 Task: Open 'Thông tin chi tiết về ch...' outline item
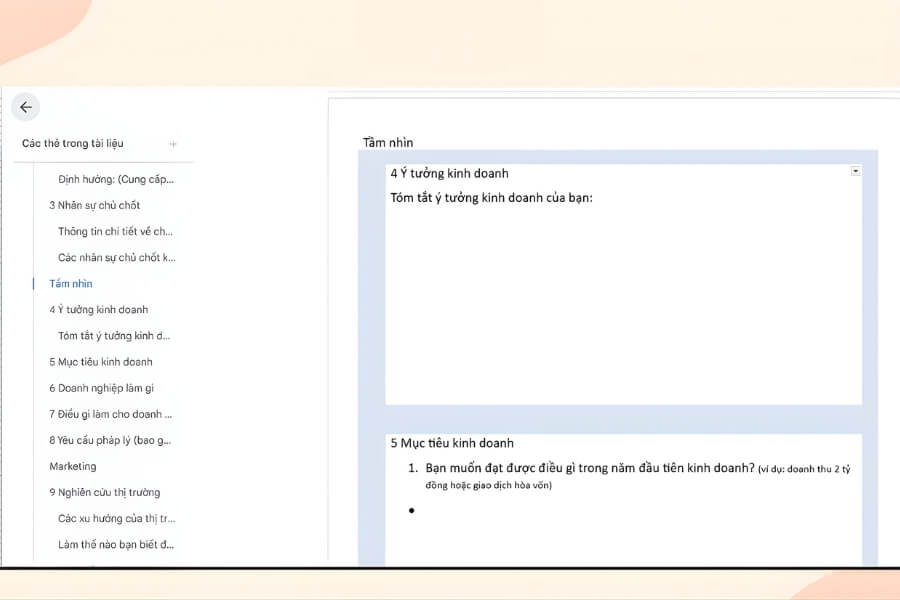[x=115, y=232]
